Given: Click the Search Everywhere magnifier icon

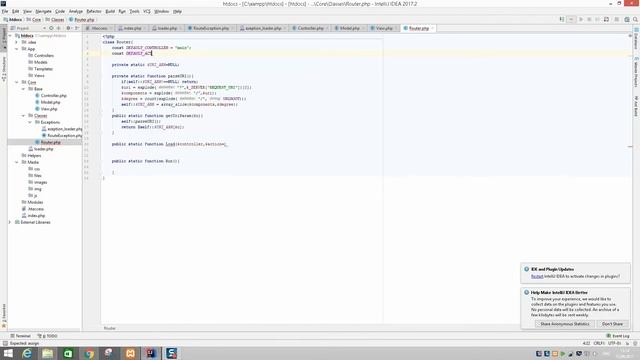Looking at the screenshot, I should pos(636,19).
